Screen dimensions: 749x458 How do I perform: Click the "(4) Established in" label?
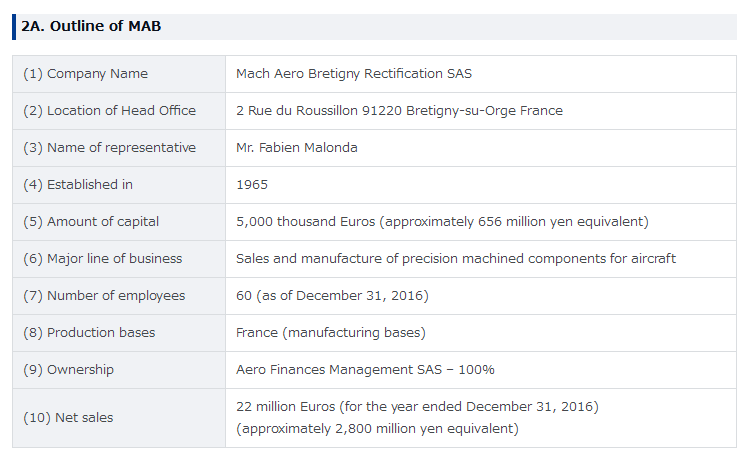(78, 184)
